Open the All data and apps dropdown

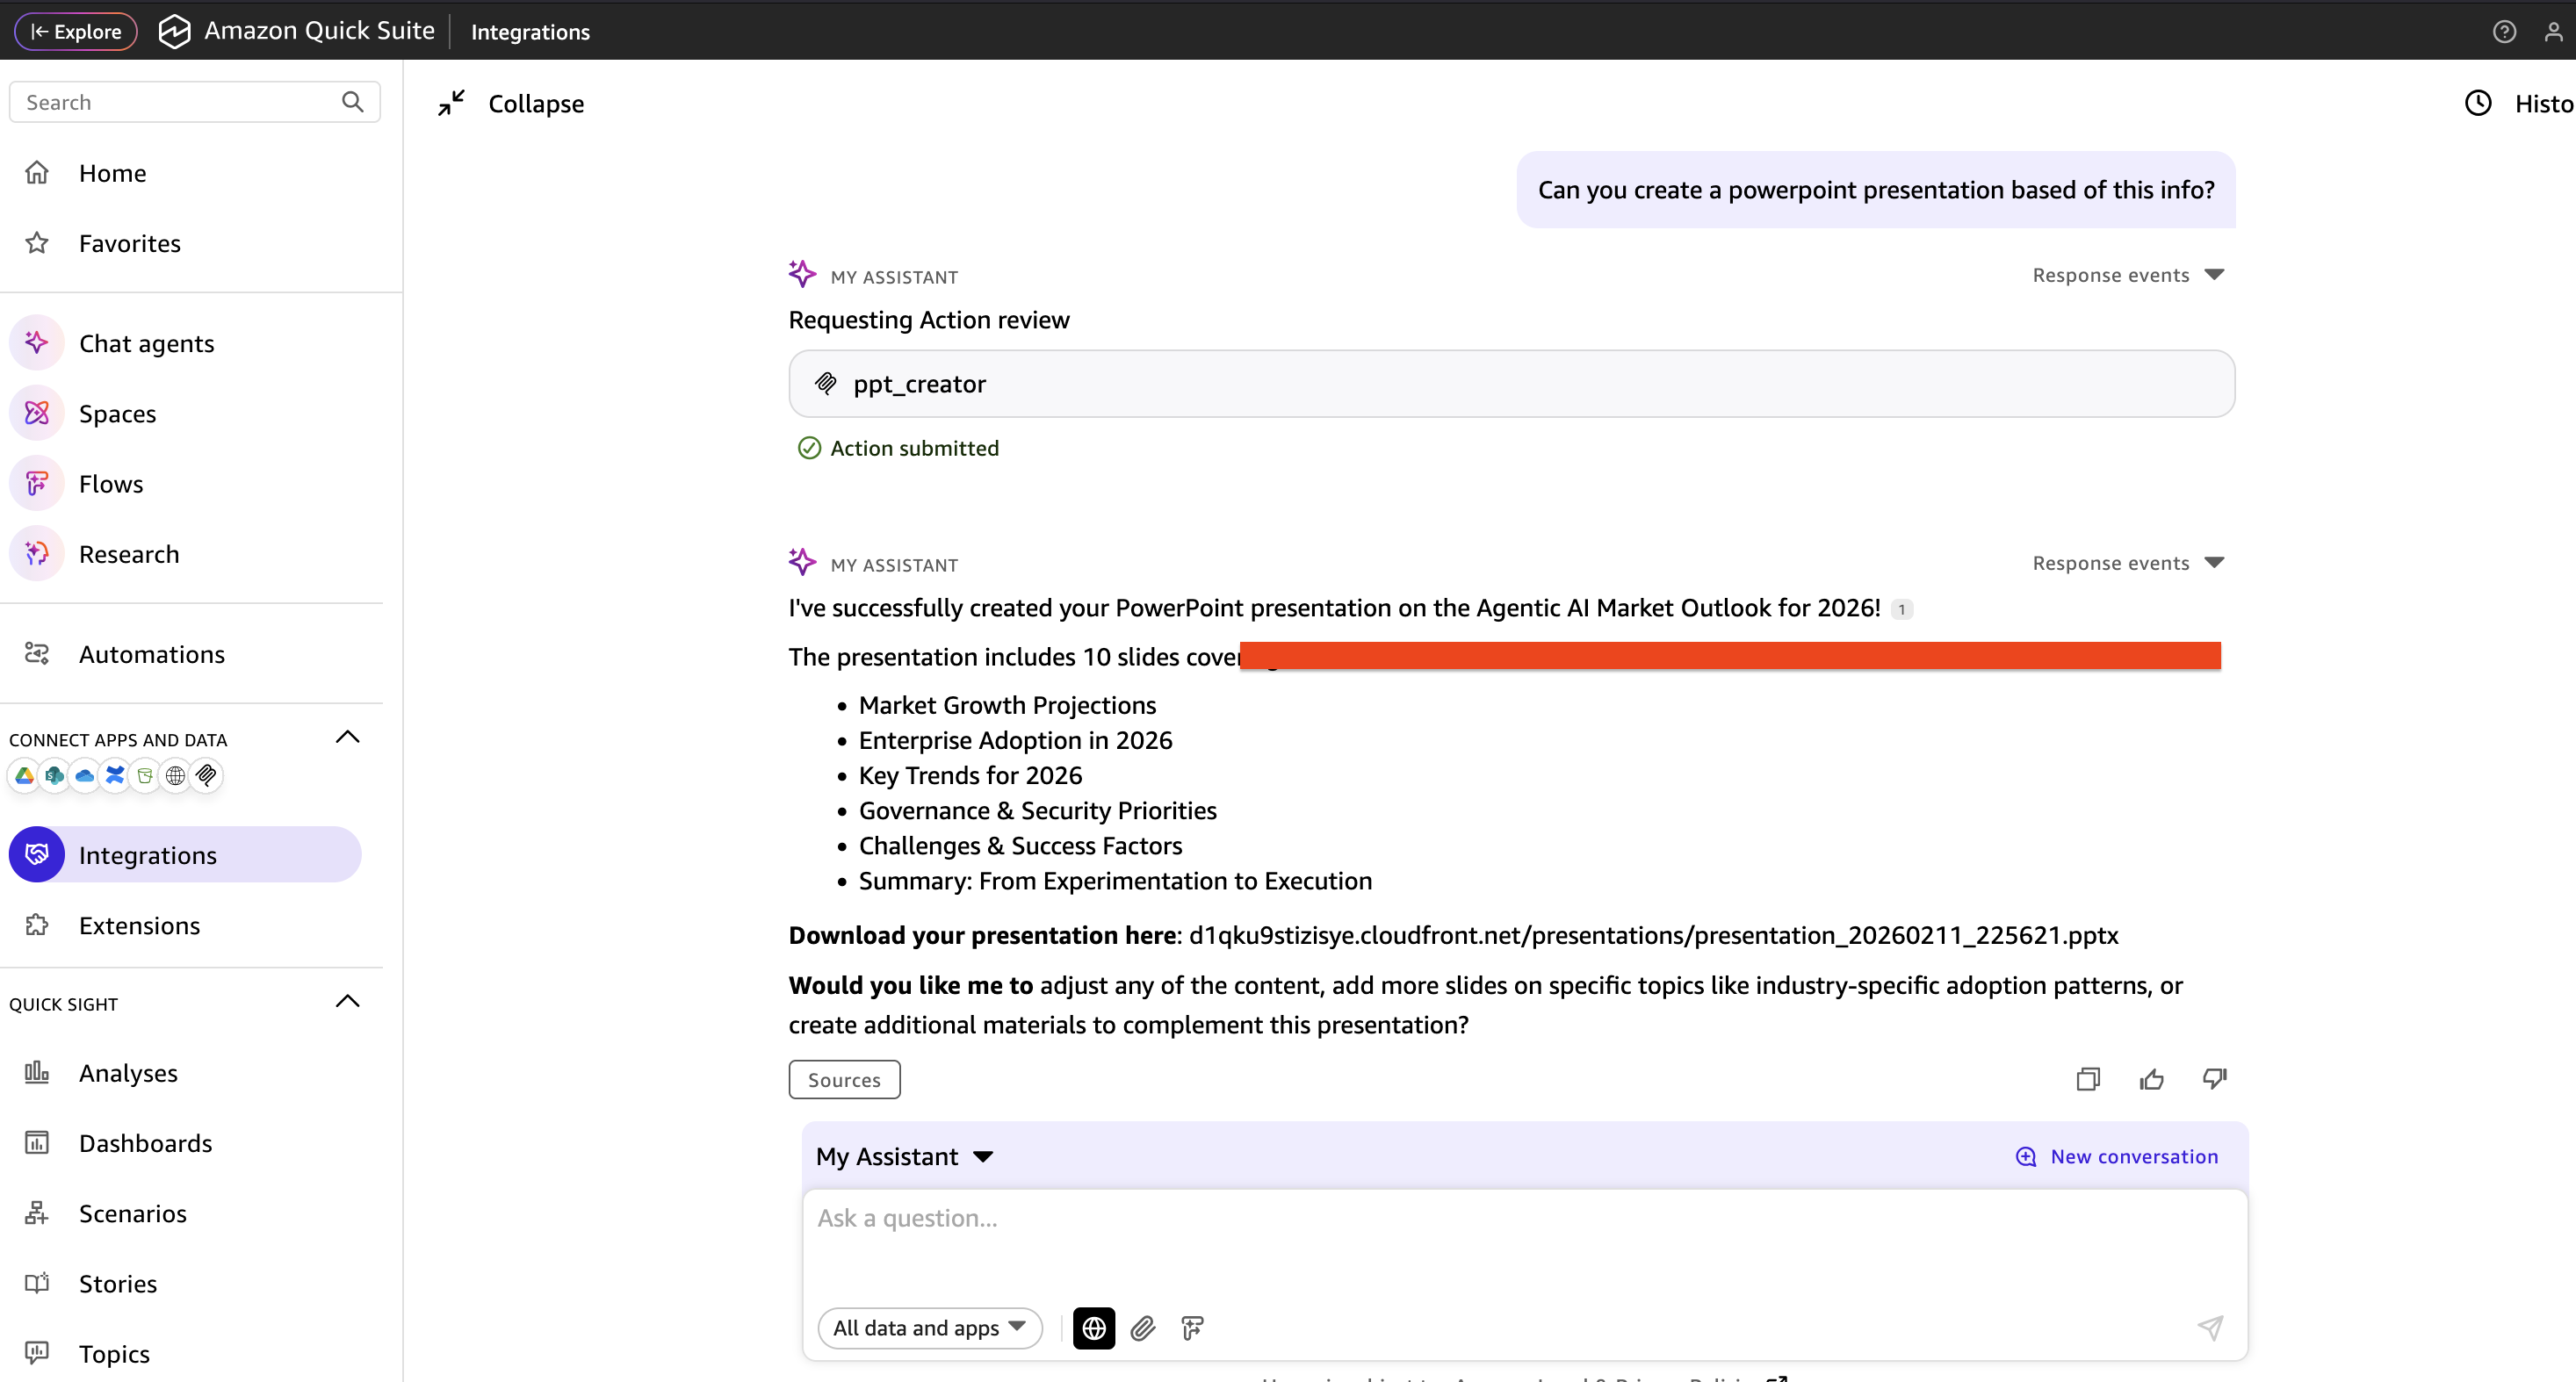click(x=929, y=1328)
